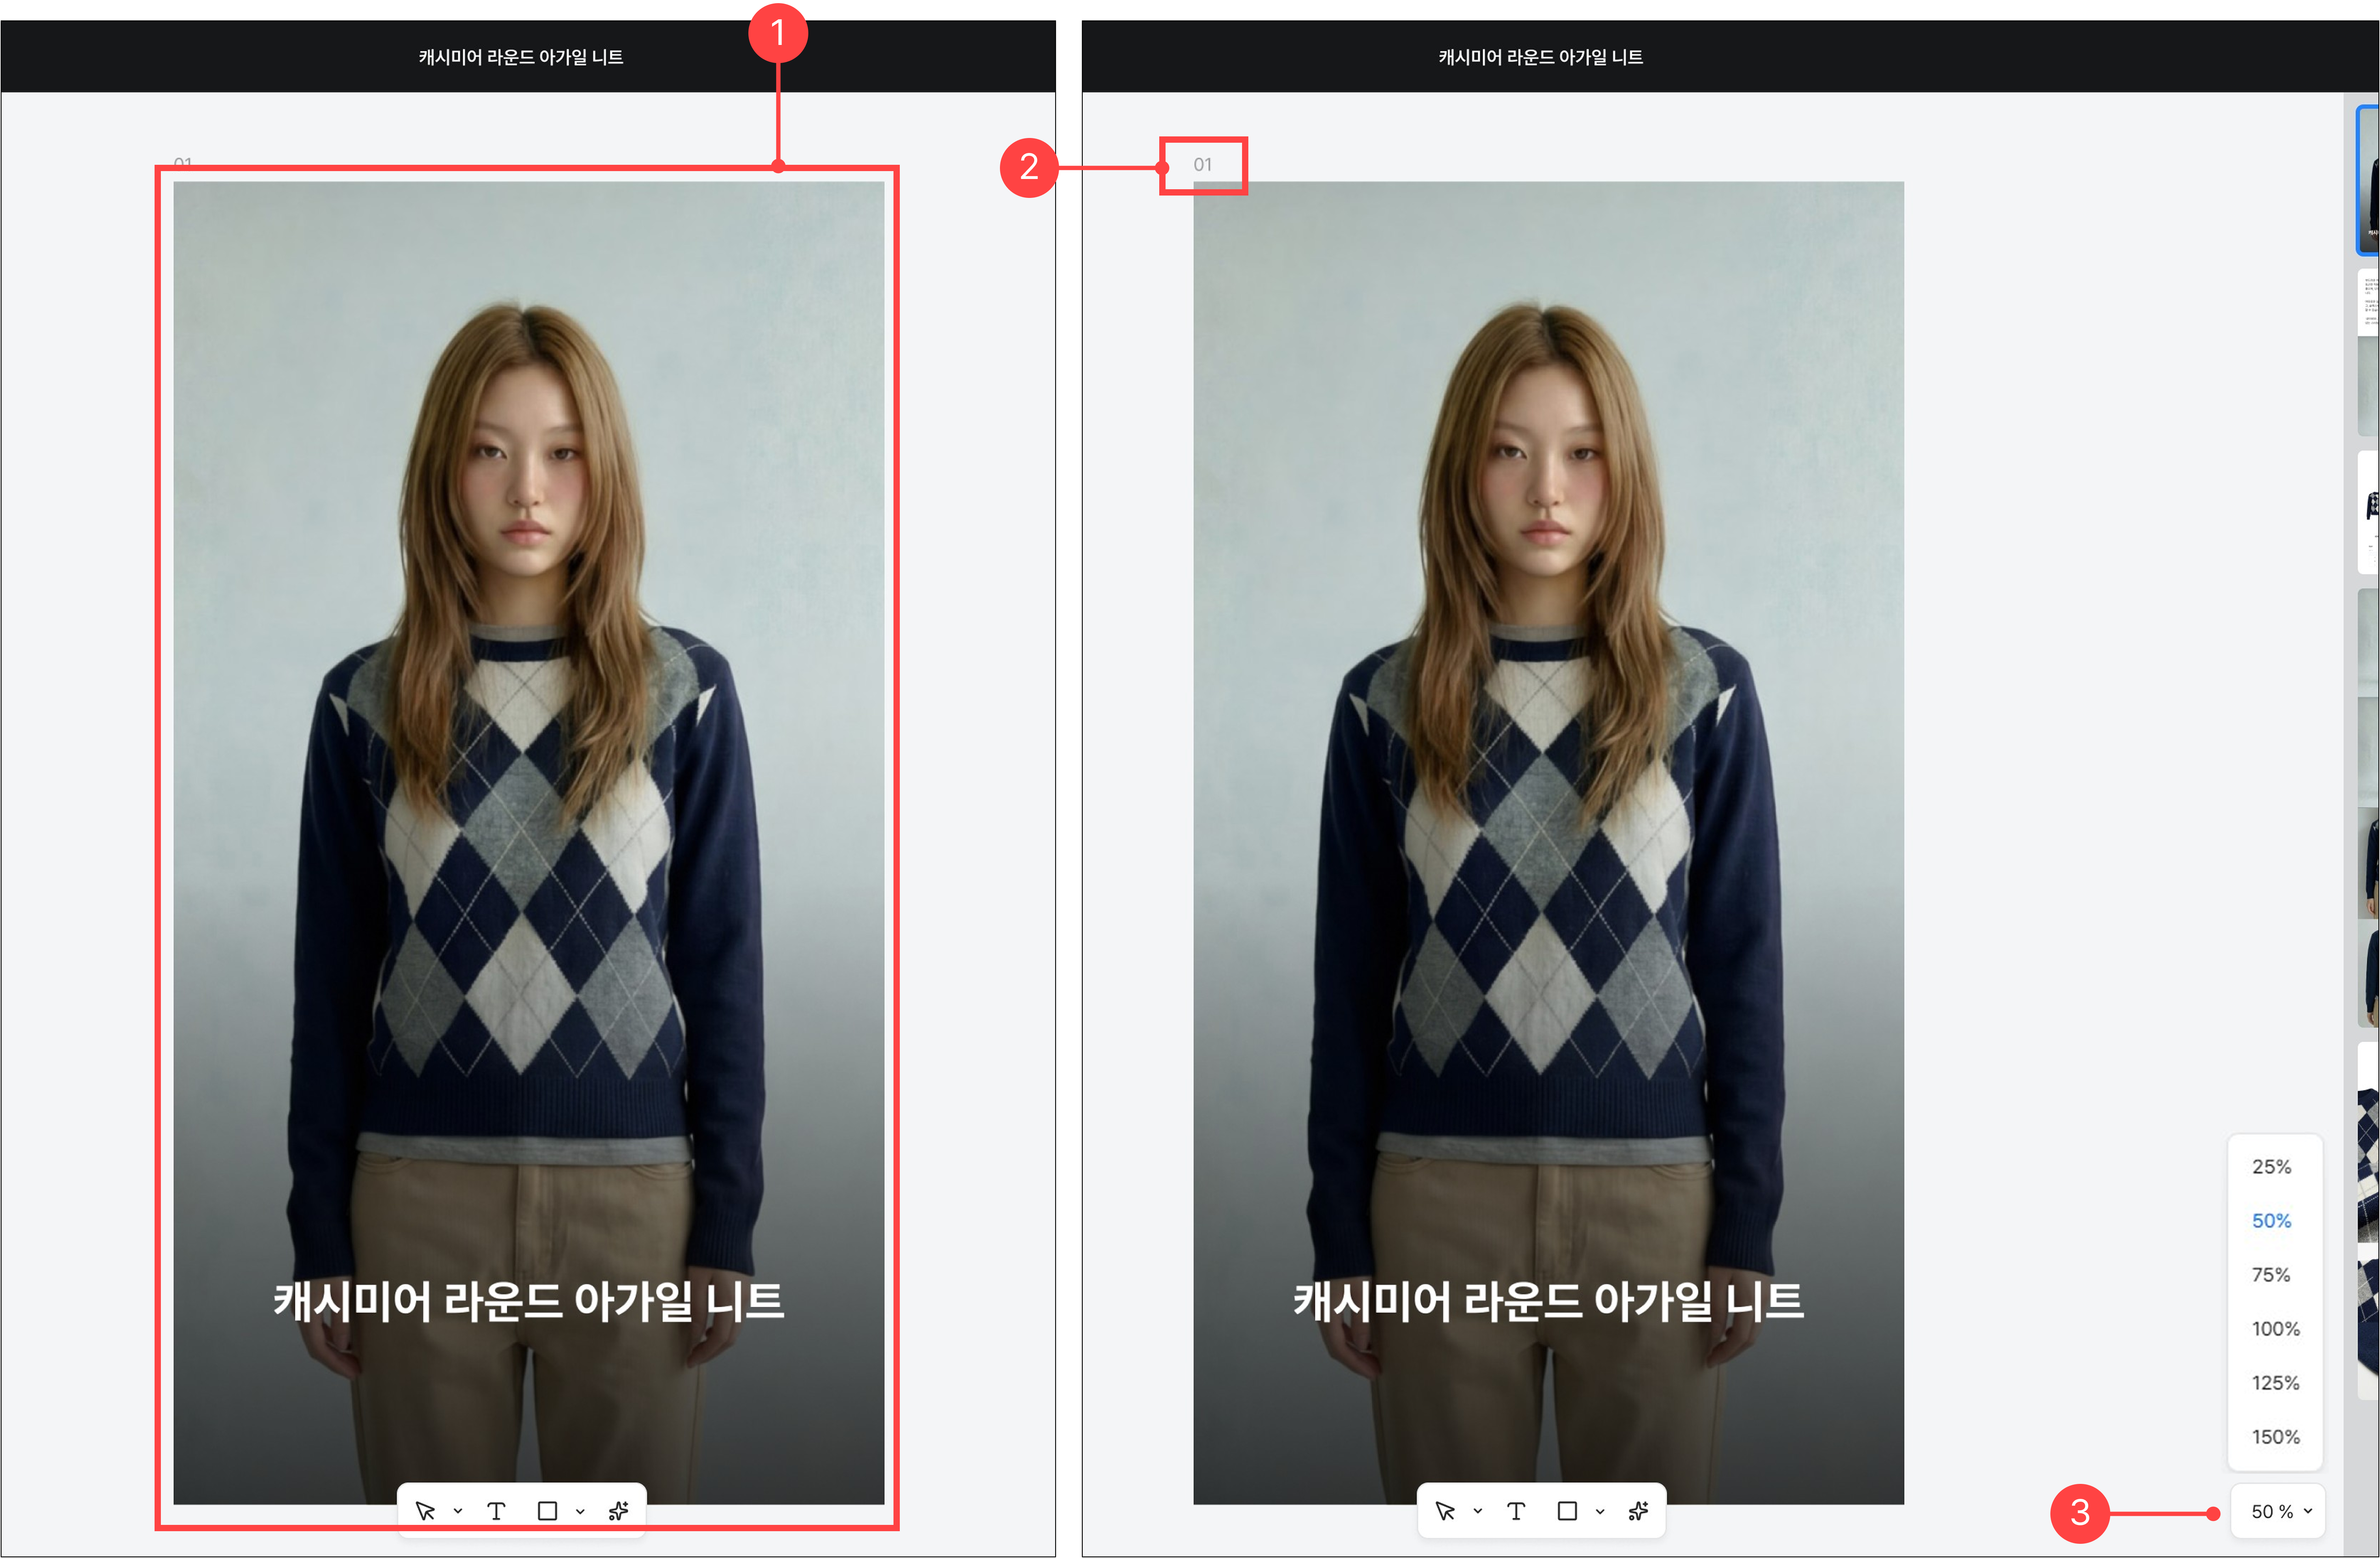The height and width of the screenshot is (1558, 2380).
Task: Open the arrow tool options chevron in the left panel
Action: tap(458, 1511)
